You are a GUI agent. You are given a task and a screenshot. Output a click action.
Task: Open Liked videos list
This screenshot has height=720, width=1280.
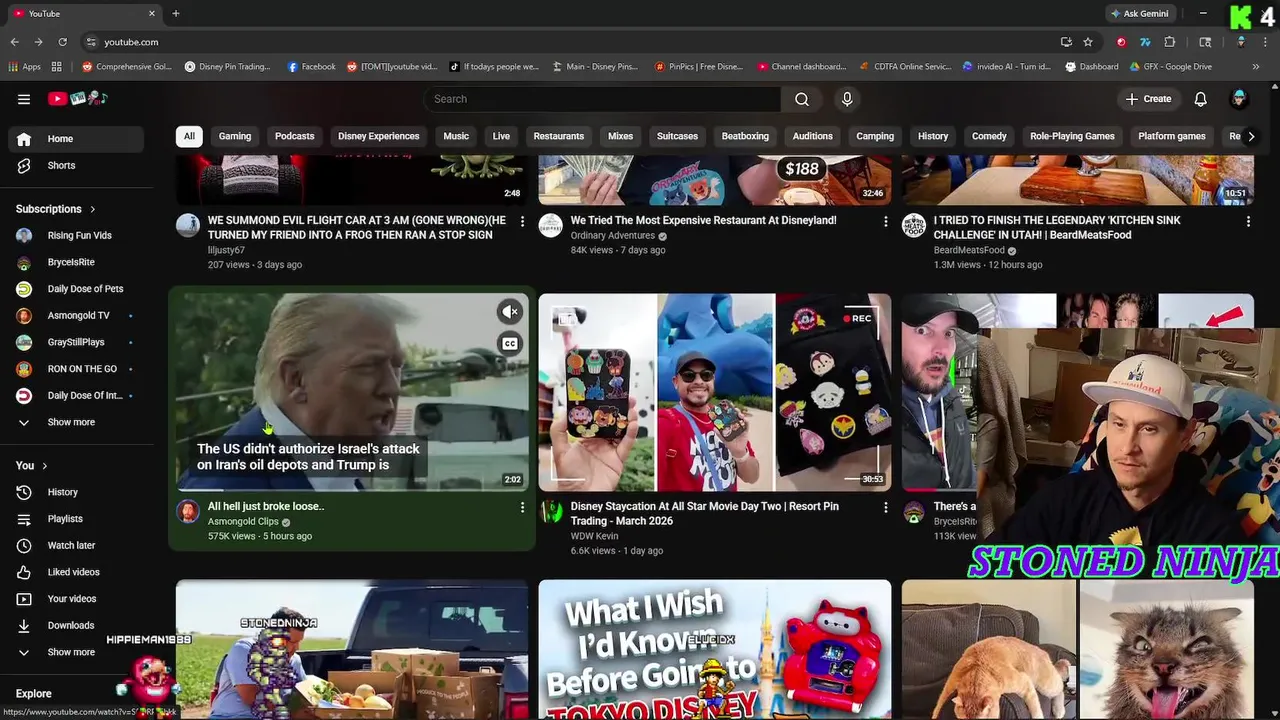click(76, 572)
